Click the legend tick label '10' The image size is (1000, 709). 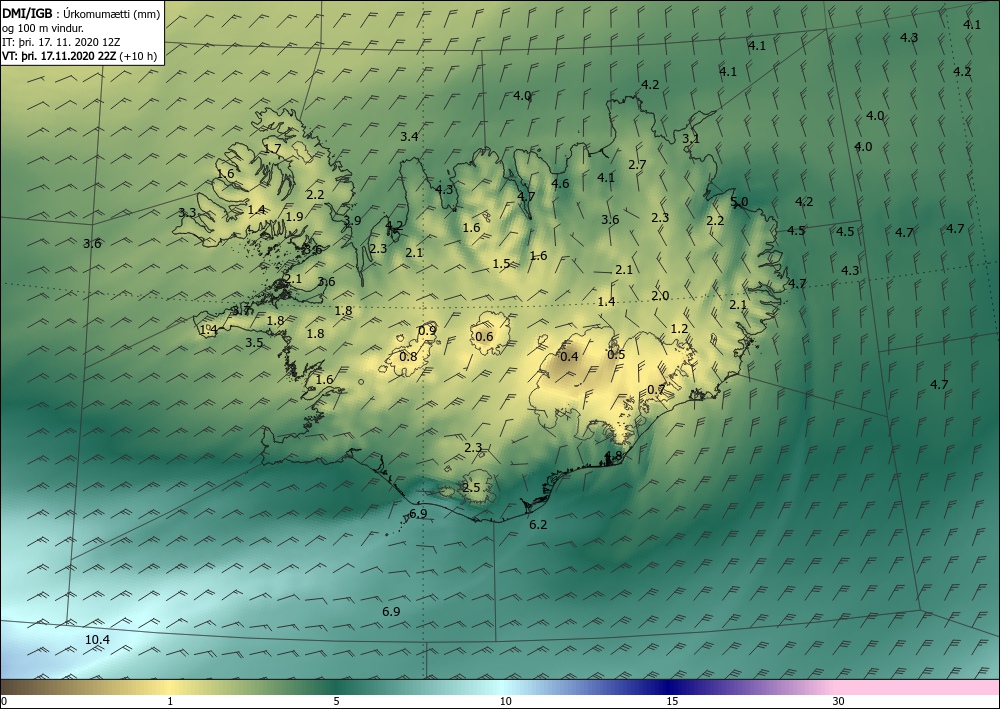pos(505,701)
